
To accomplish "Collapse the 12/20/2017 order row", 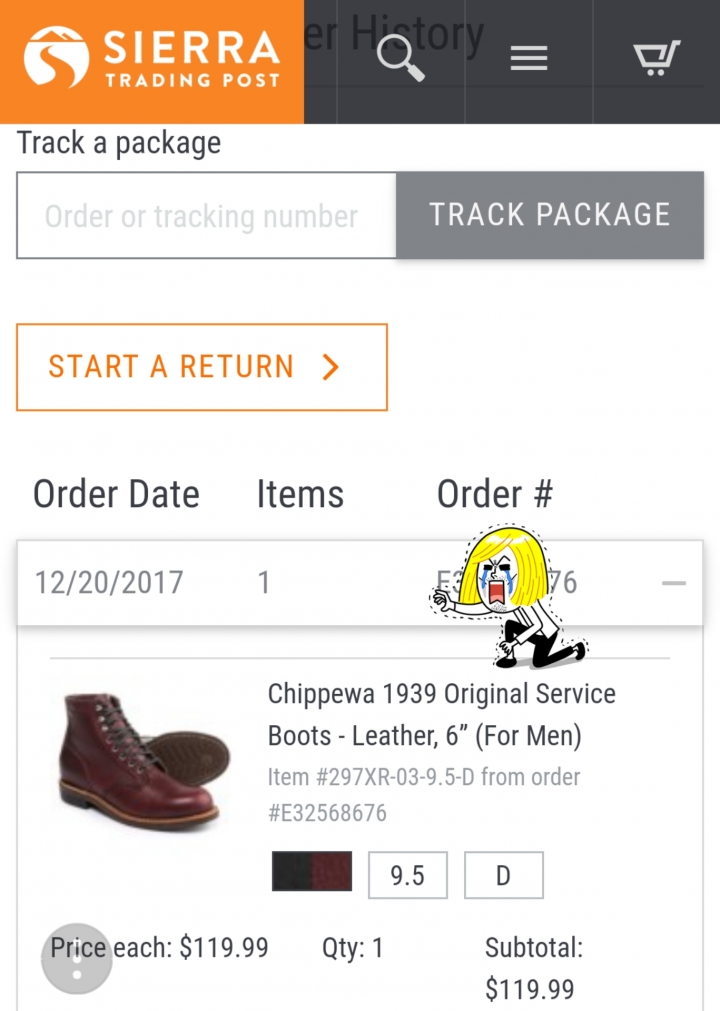I will 674,583.
